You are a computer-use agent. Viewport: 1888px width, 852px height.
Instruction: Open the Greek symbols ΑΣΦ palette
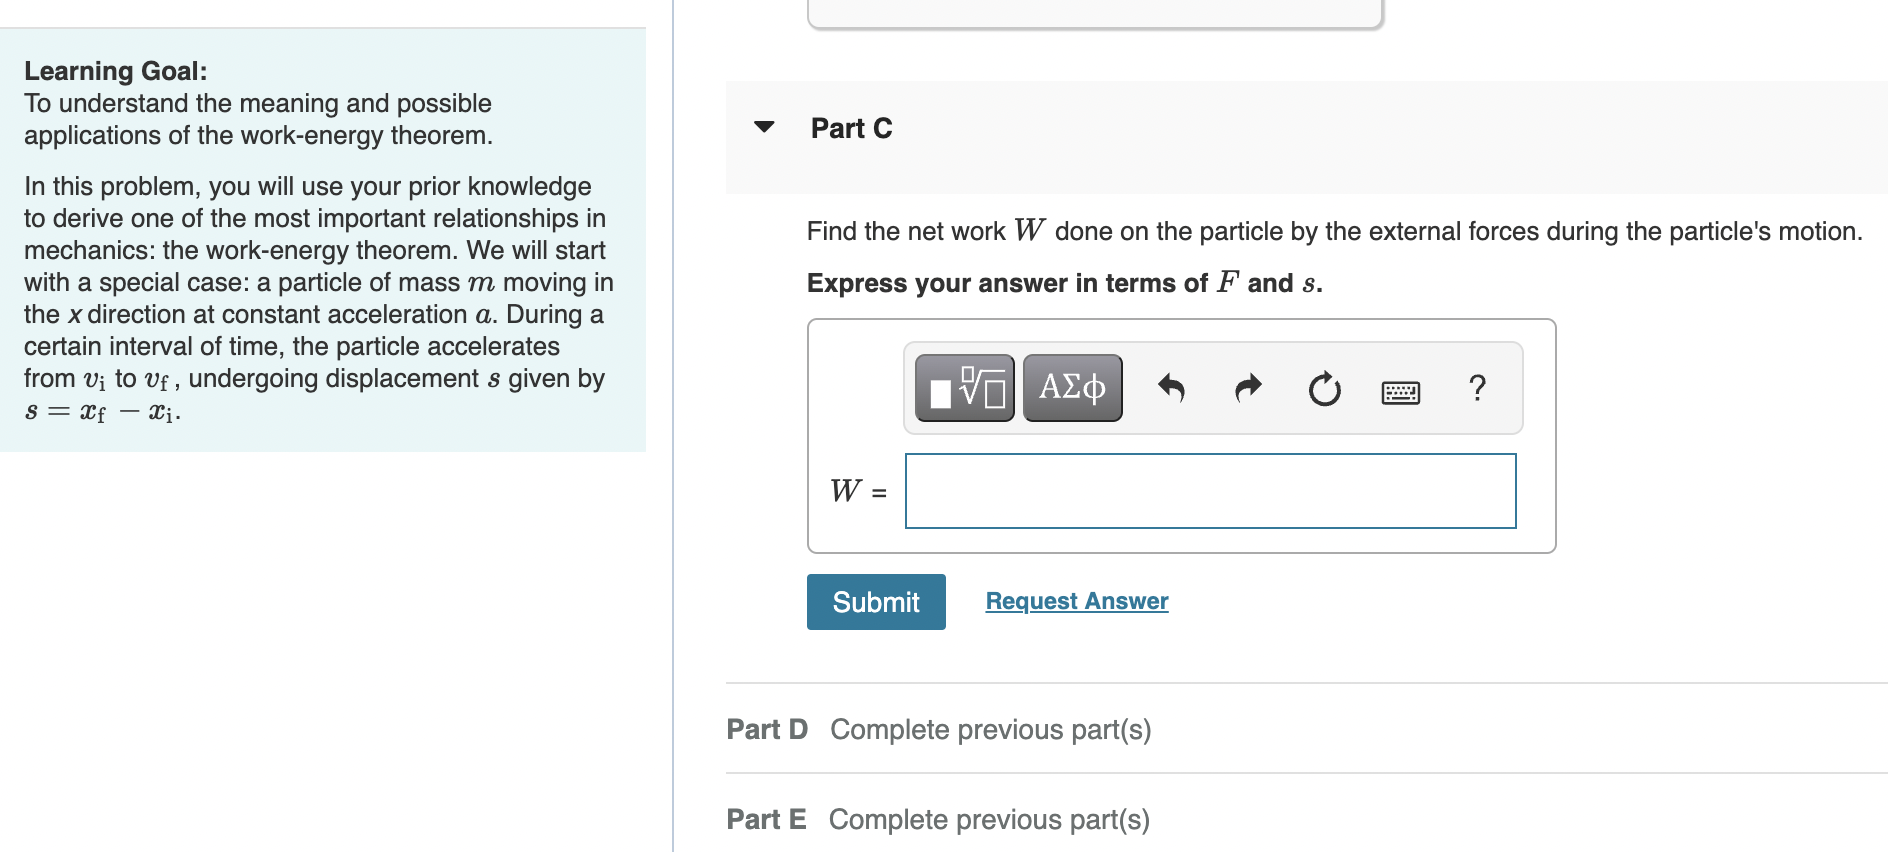[1073, 388]
